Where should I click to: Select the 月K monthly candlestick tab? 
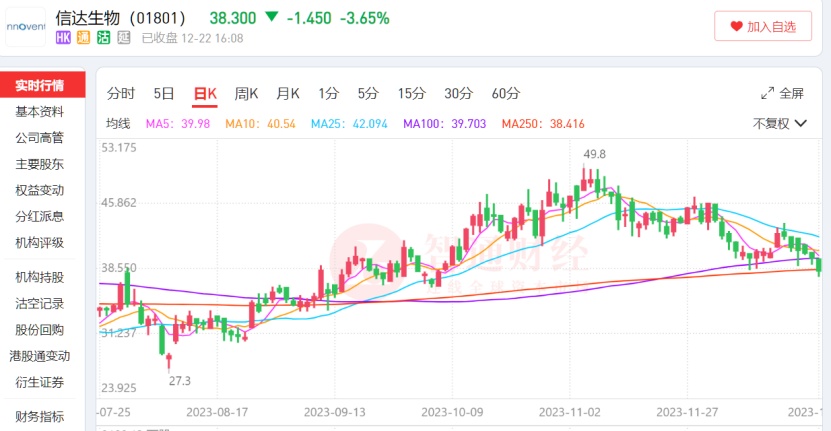(288, 93)
